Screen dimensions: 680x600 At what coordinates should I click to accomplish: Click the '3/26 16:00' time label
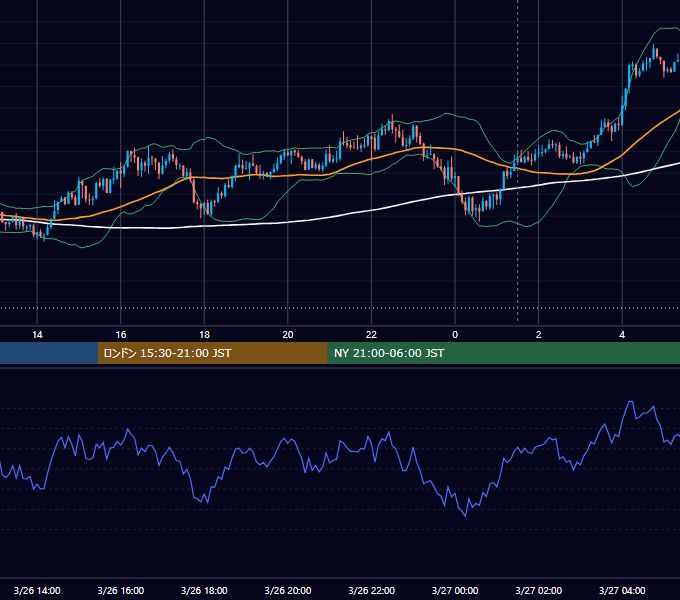[x=121, y=590]
